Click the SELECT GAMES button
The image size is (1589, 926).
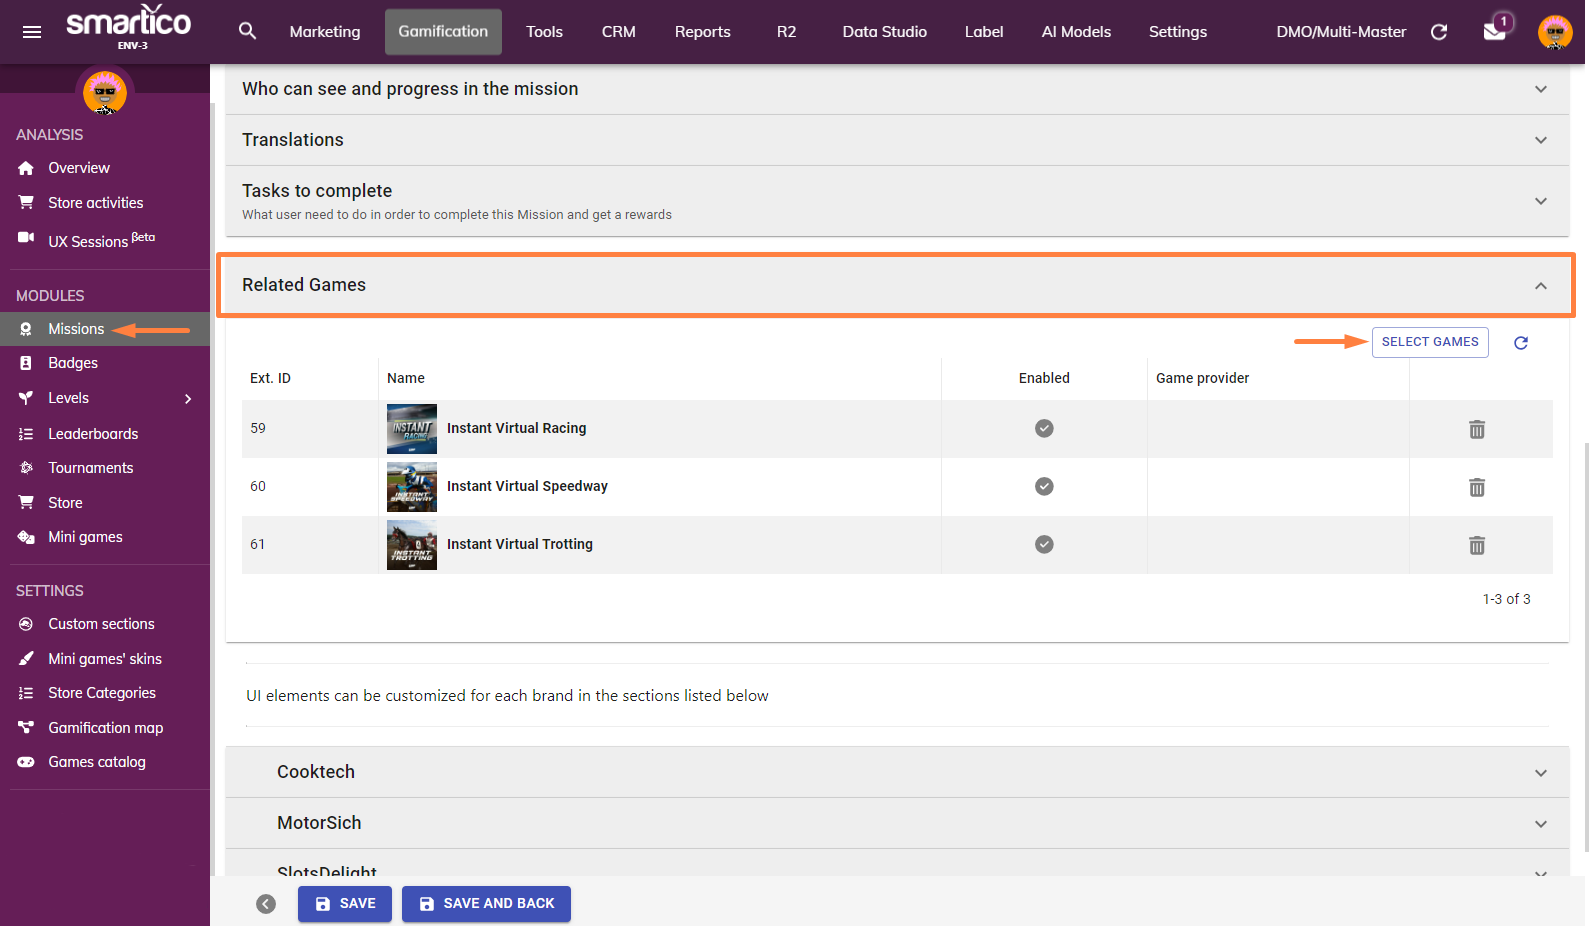click(1430, 342)
